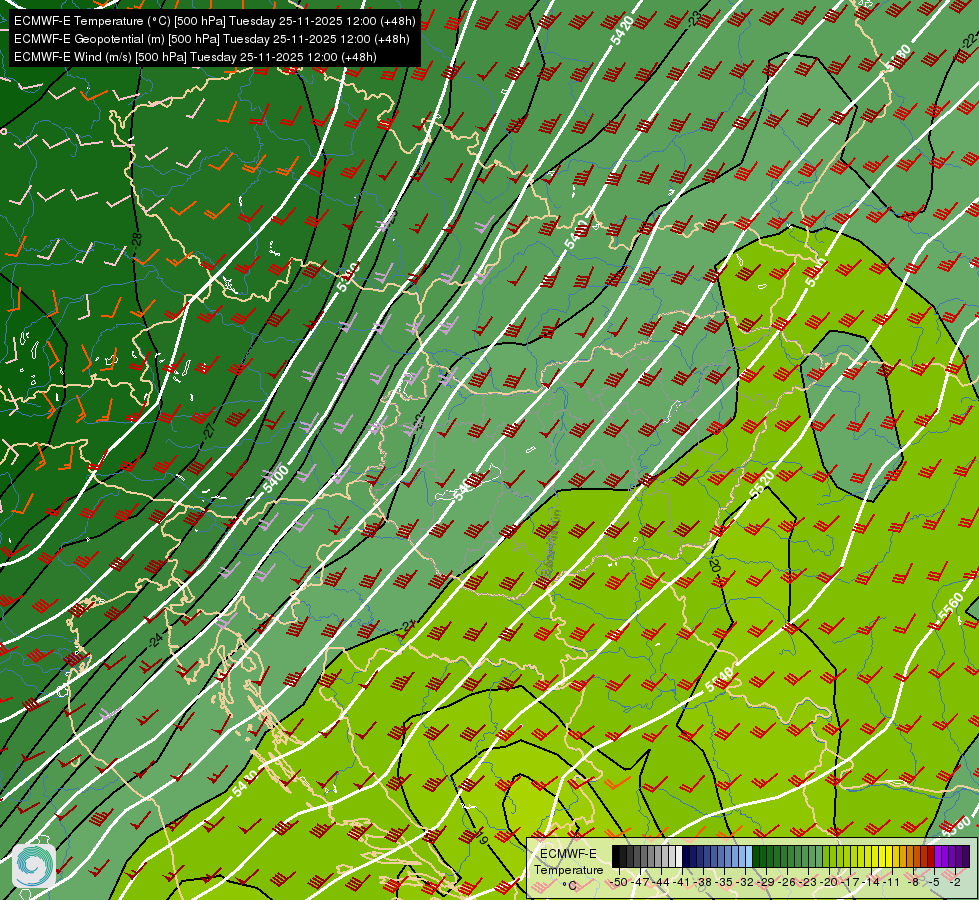The width and height of the screenshot is (979, 900).
Task: Pick the dark purple swatch at legend's warm end
Action: click(967, 856)
